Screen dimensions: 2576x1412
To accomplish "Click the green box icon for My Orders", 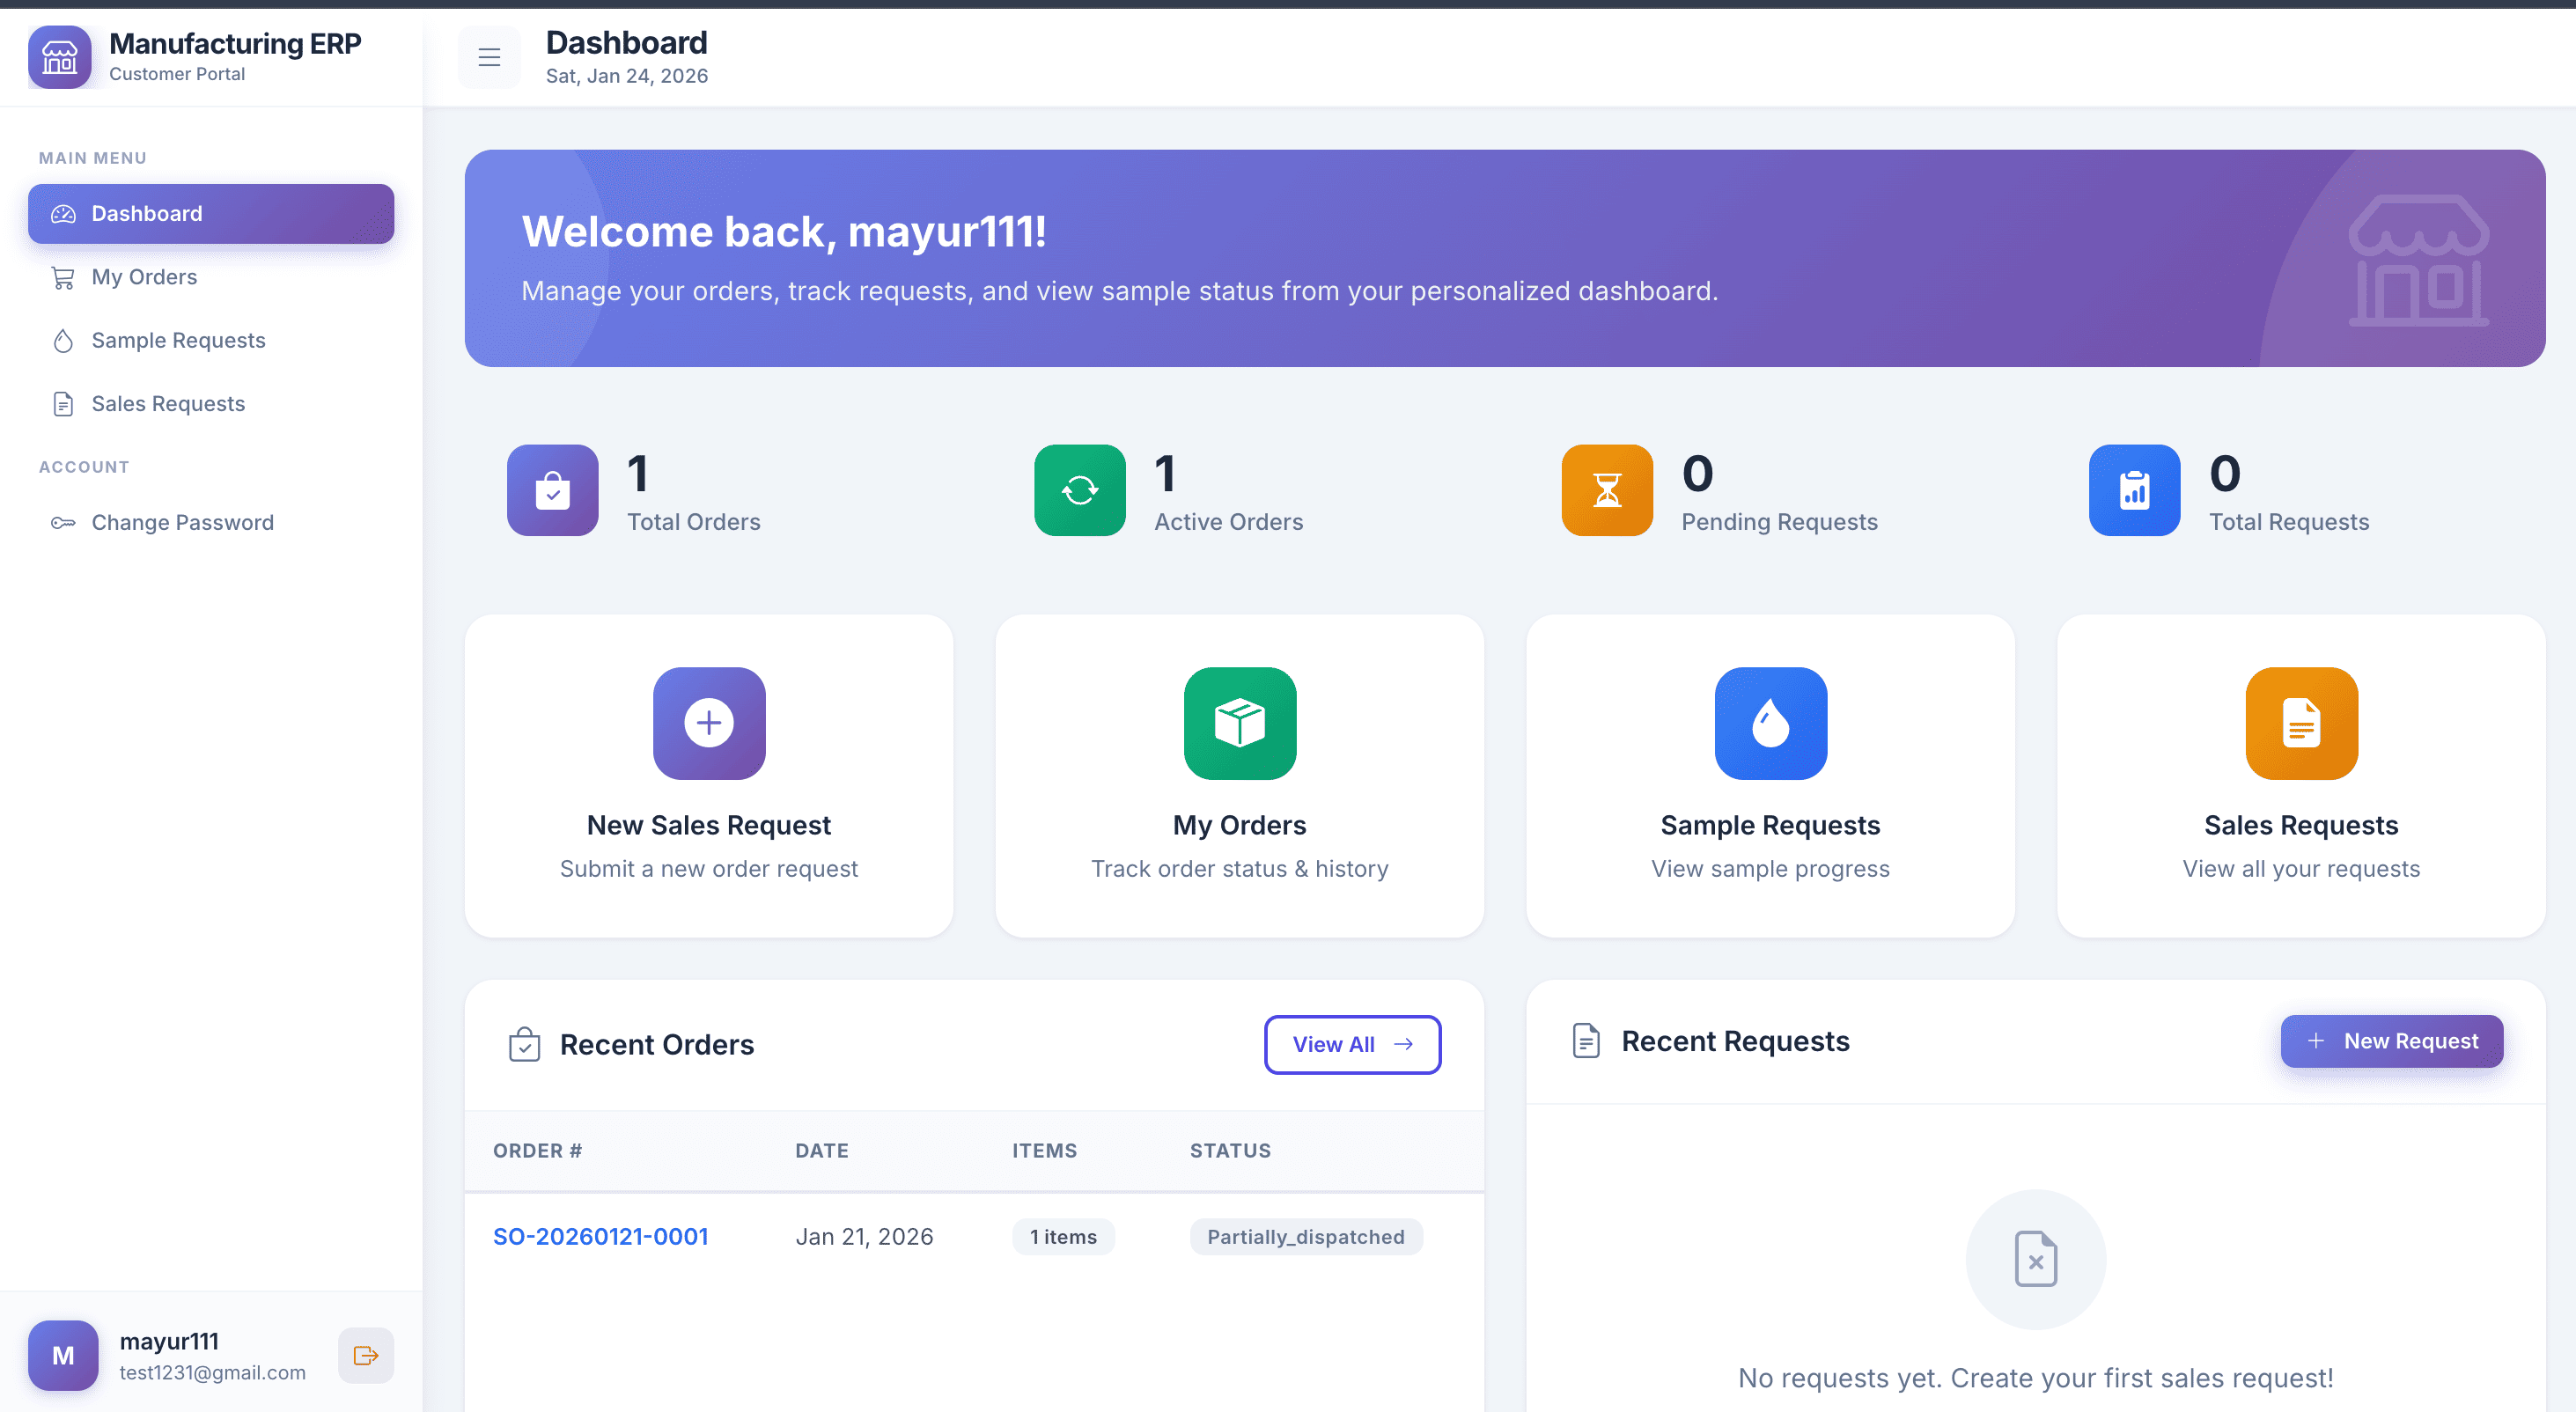I will pos(1239,723).
